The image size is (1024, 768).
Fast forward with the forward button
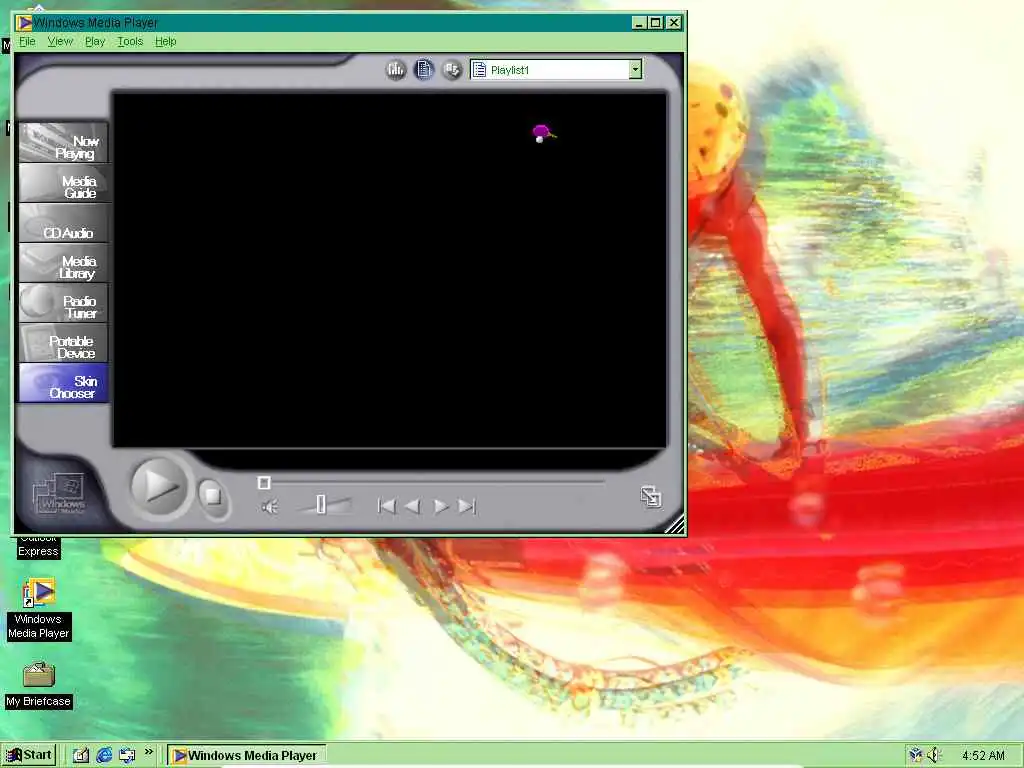[441, 506]
